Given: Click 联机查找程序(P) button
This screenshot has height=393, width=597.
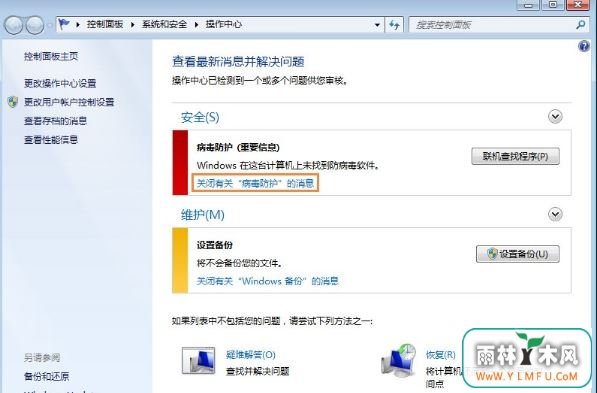Looking at the screenshot, I should (516, 156).
